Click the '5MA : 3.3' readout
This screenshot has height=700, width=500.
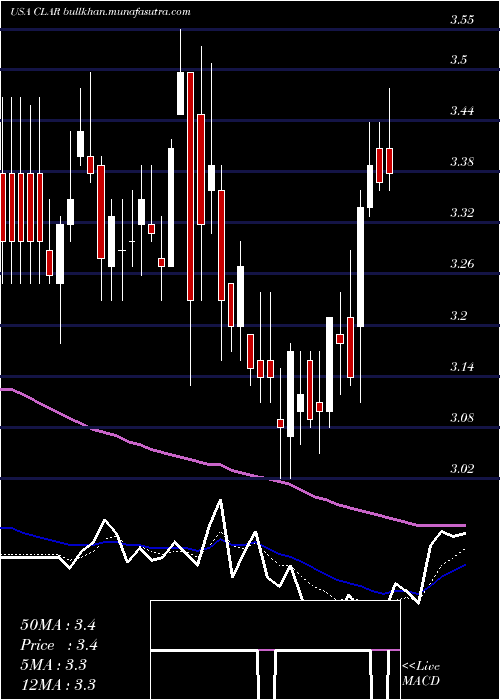[54, 665]
